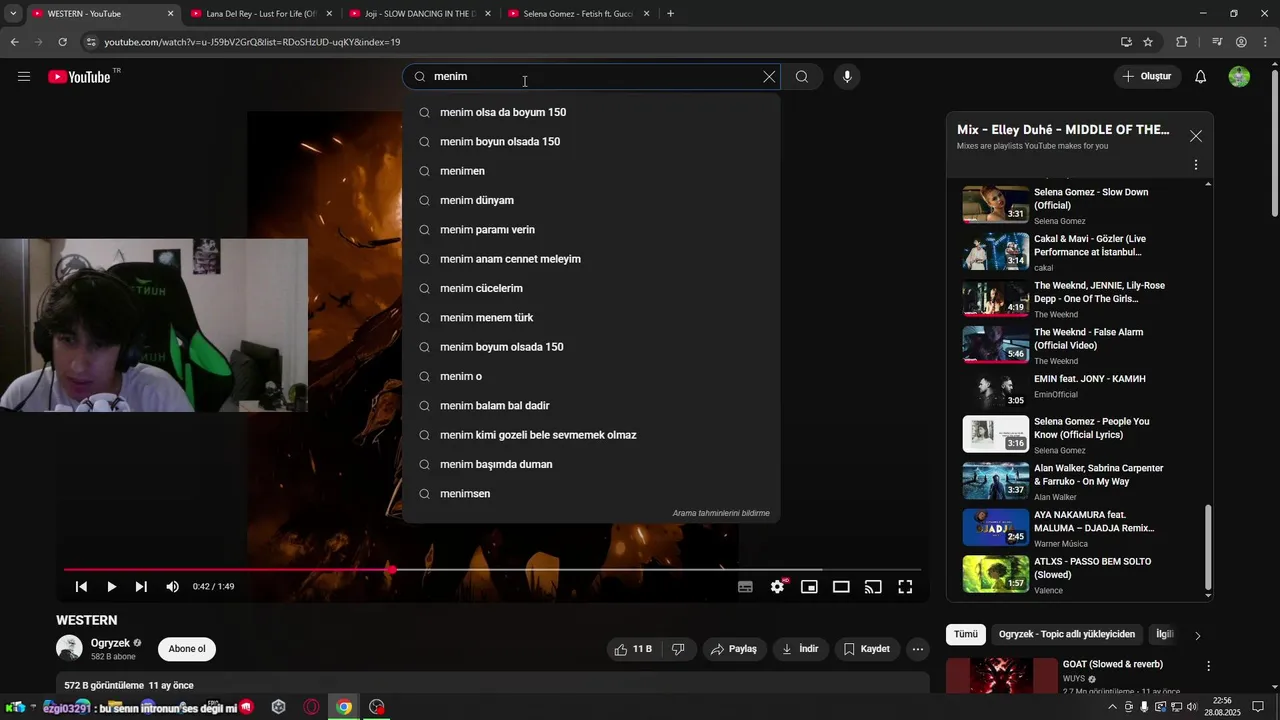
Task: Download the video with İndir
Action: [800, 649]
